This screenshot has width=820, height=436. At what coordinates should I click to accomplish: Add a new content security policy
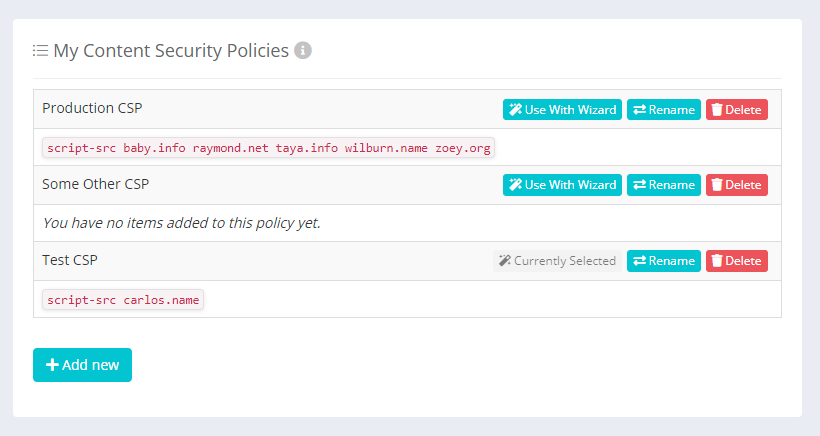click(x=82, y=365)
